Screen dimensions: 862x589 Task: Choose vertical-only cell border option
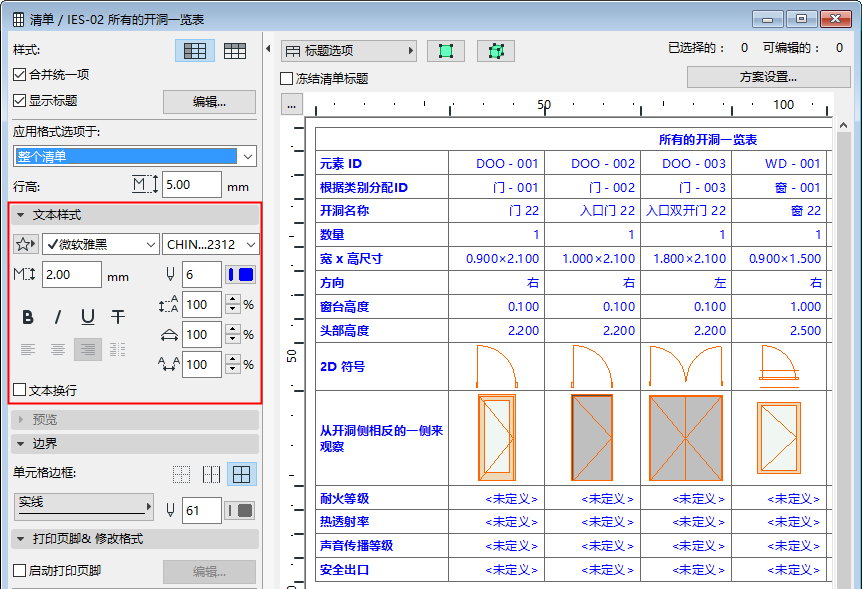point(211,474)
